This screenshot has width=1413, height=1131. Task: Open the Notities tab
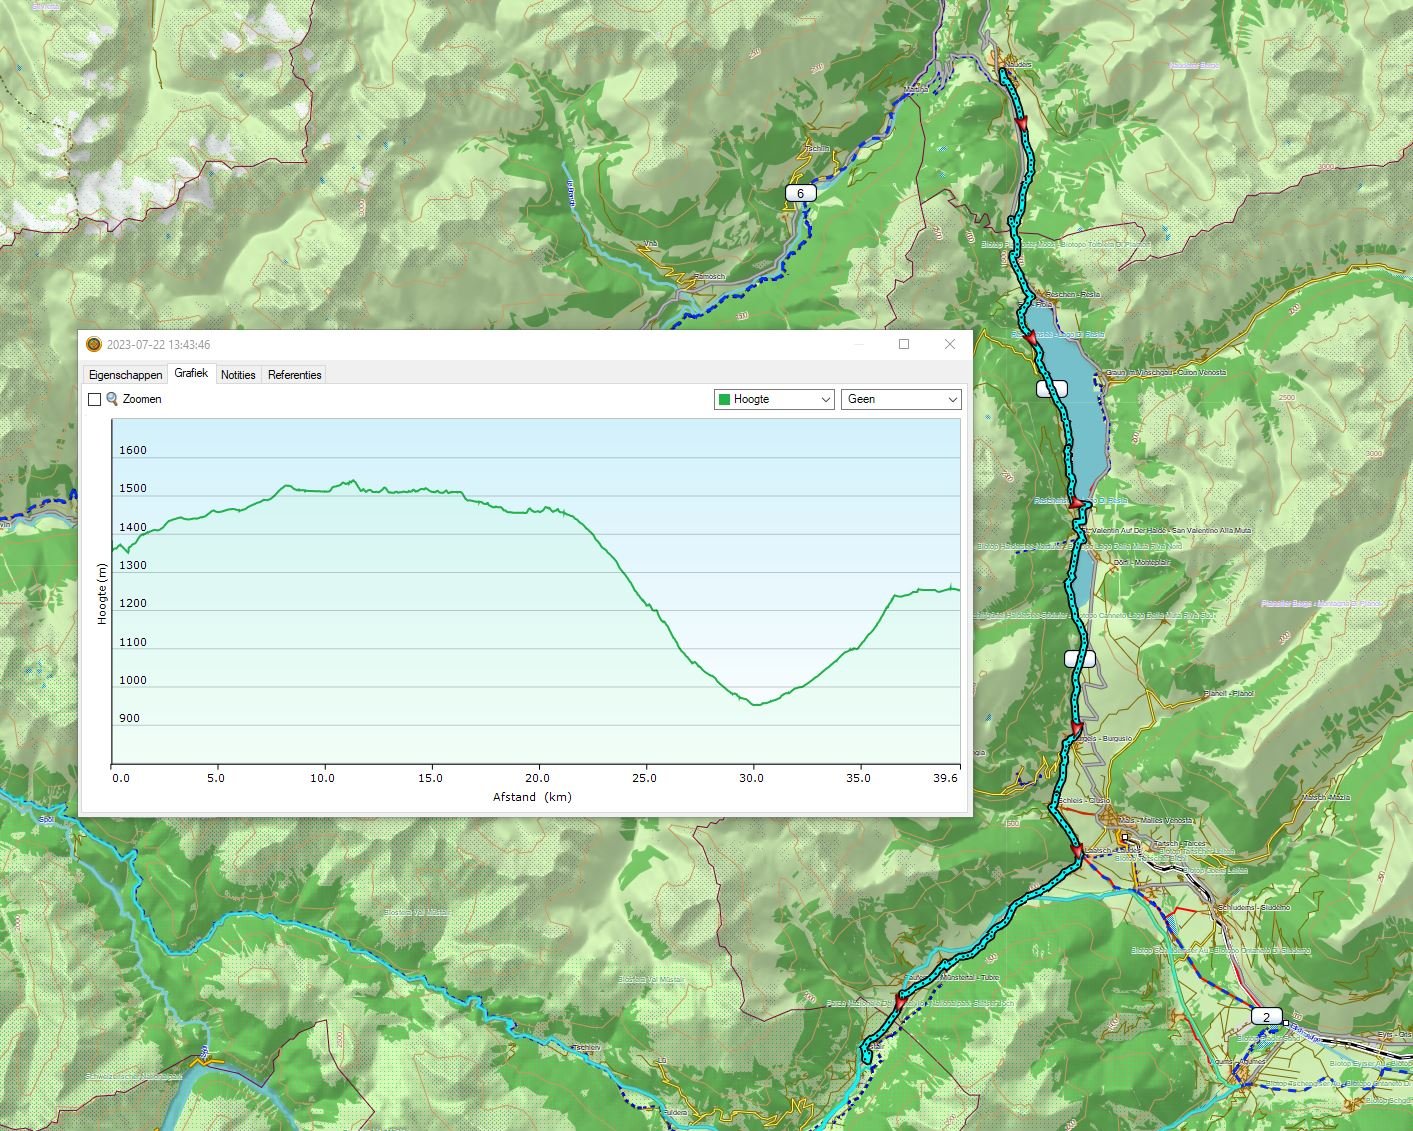click(238, 375)
